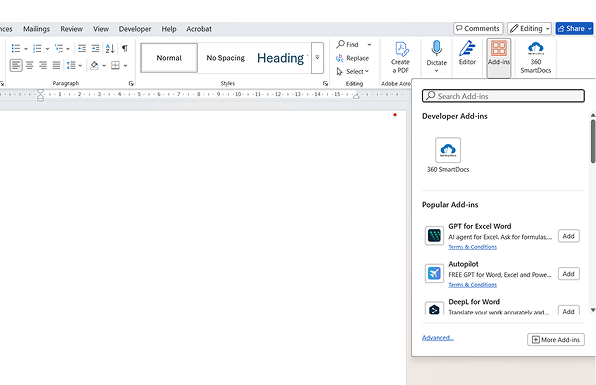Click the add-ins list scroll down arrow
This screenshot has width=596, height=385.
[x=593, y=310]
